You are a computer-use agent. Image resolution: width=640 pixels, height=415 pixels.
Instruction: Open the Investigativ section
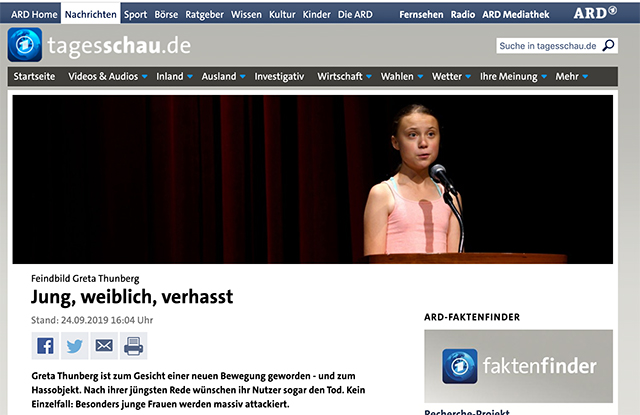point(279,76)
